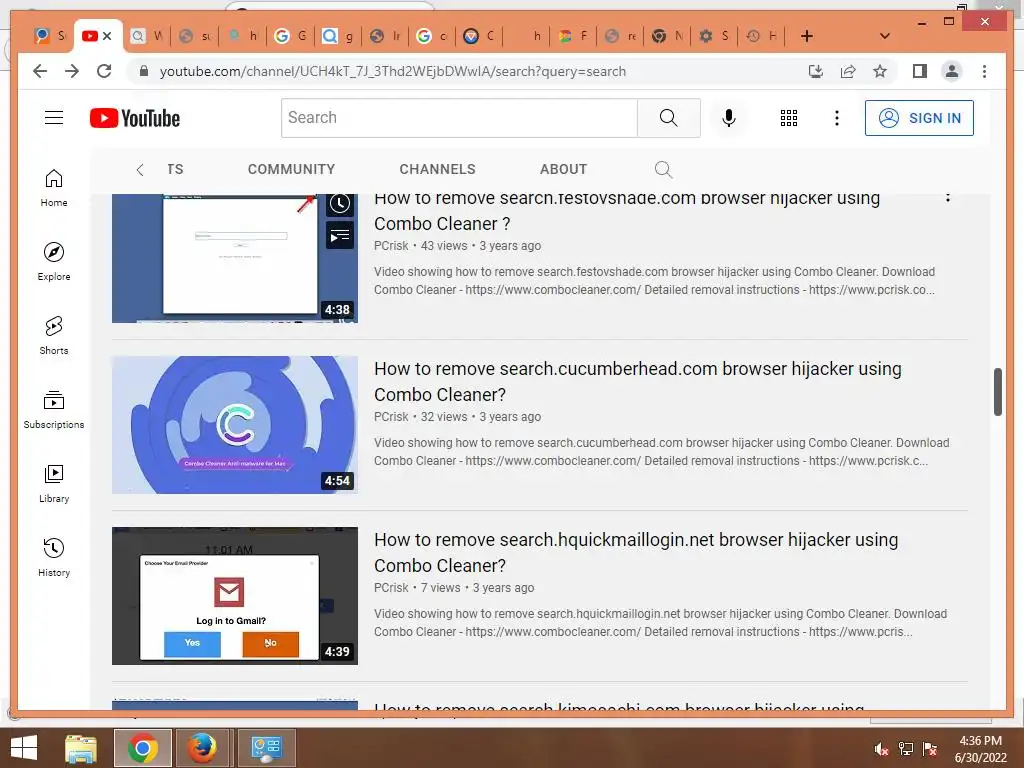Open Firefox from the taskbar

[202, 748]
